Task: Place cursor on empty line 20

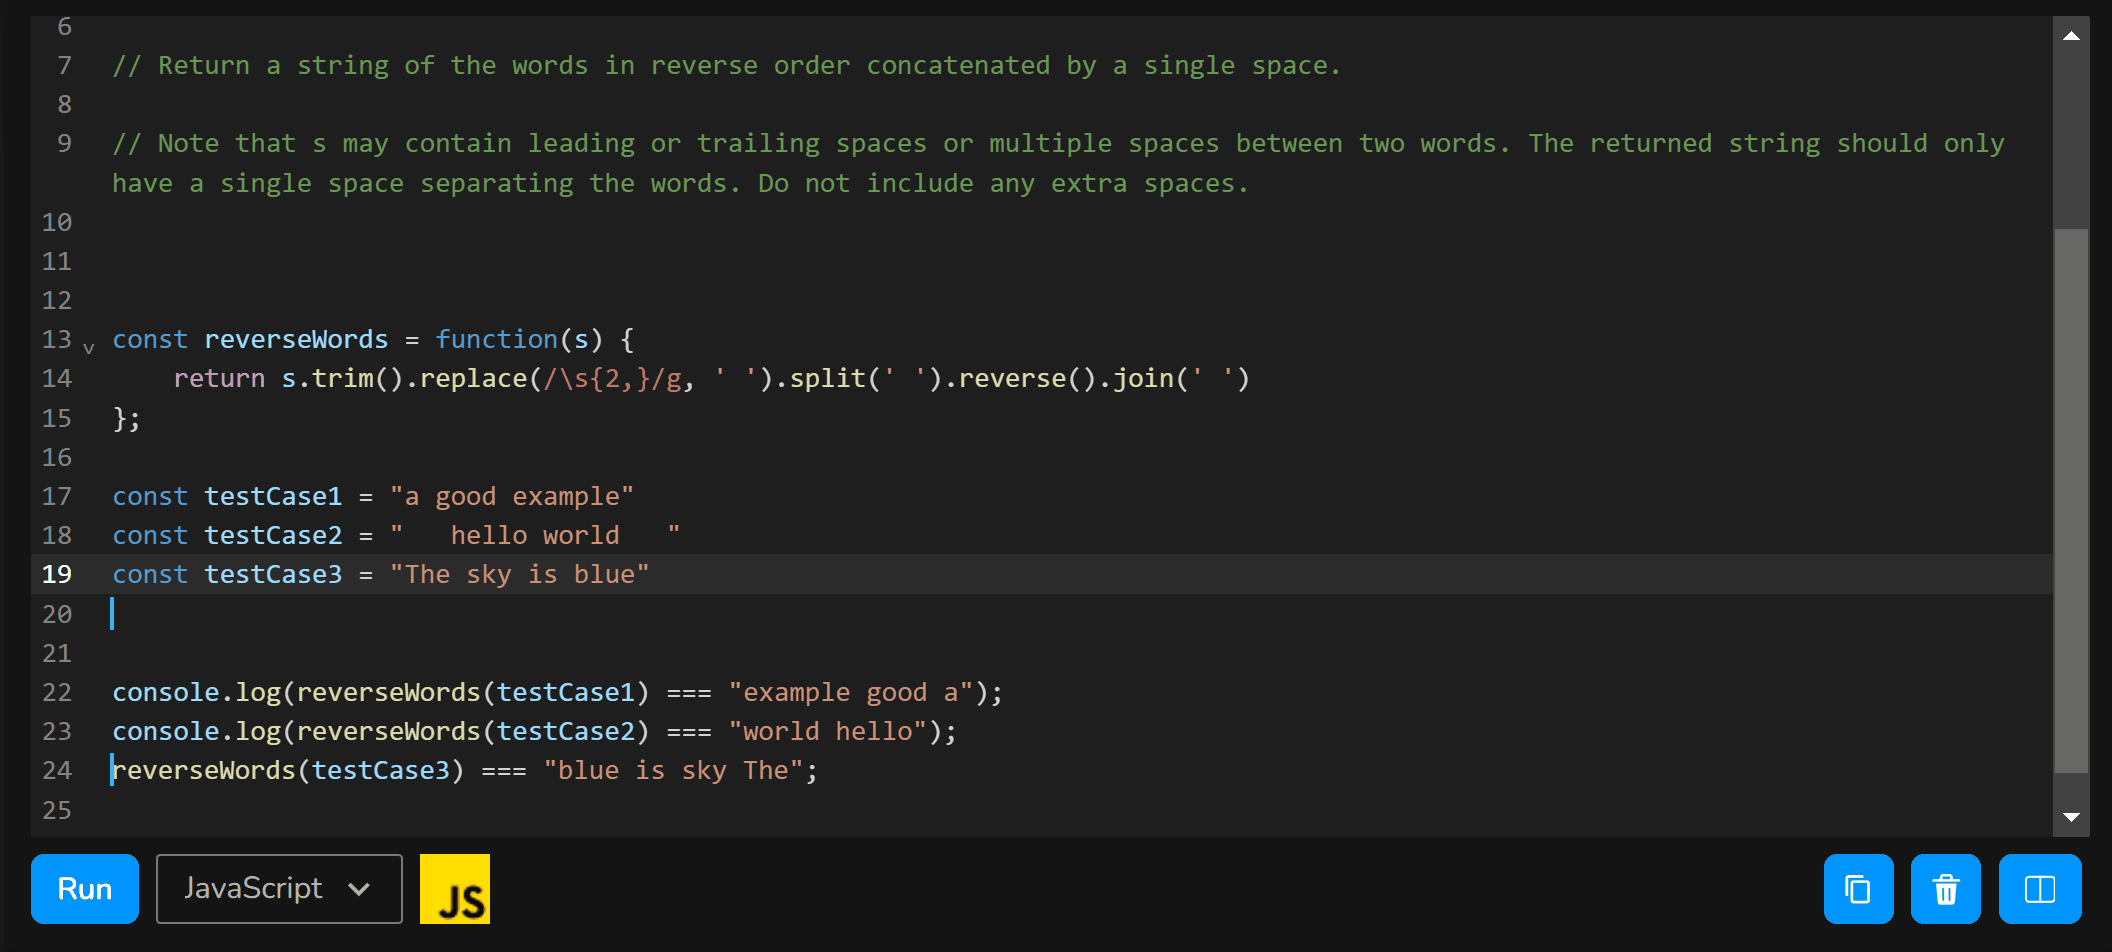Action: click(x=1080, y=614)
